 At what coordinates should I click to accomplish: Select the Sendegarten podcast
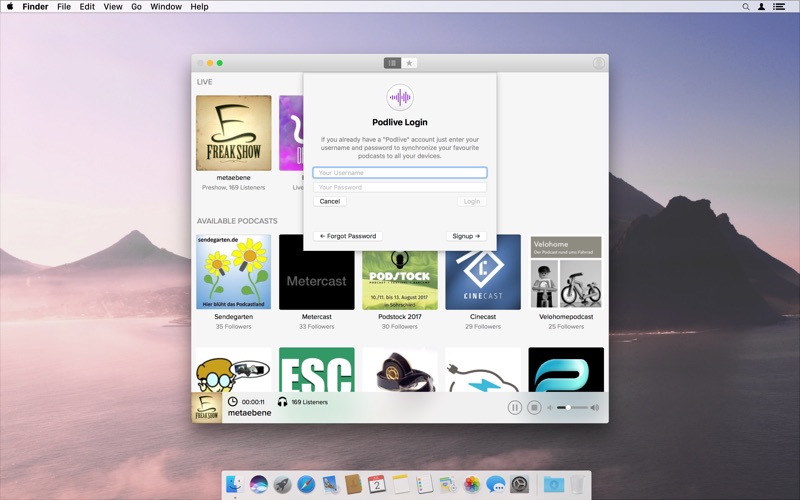(233, 272)
